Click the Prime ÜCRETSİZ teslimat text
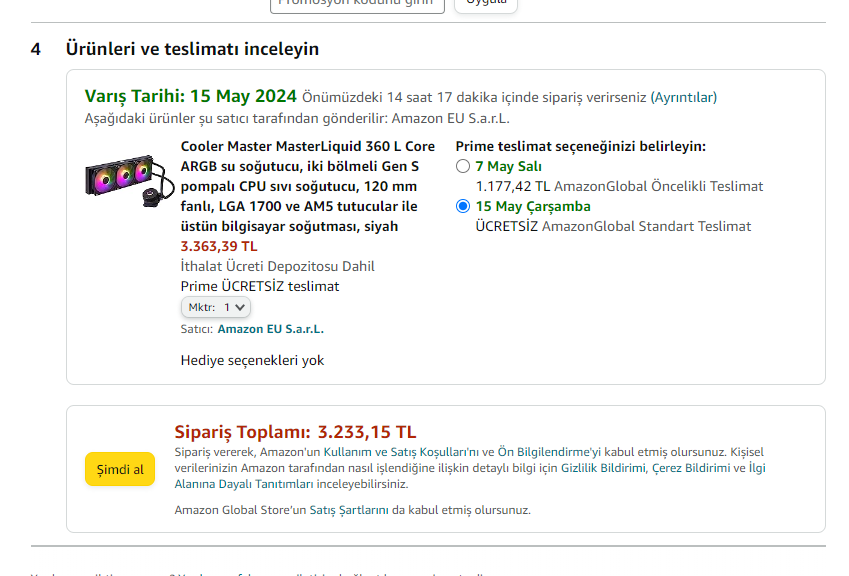The image size is (849, 576). pyautogui.click(x=260, y=286)
